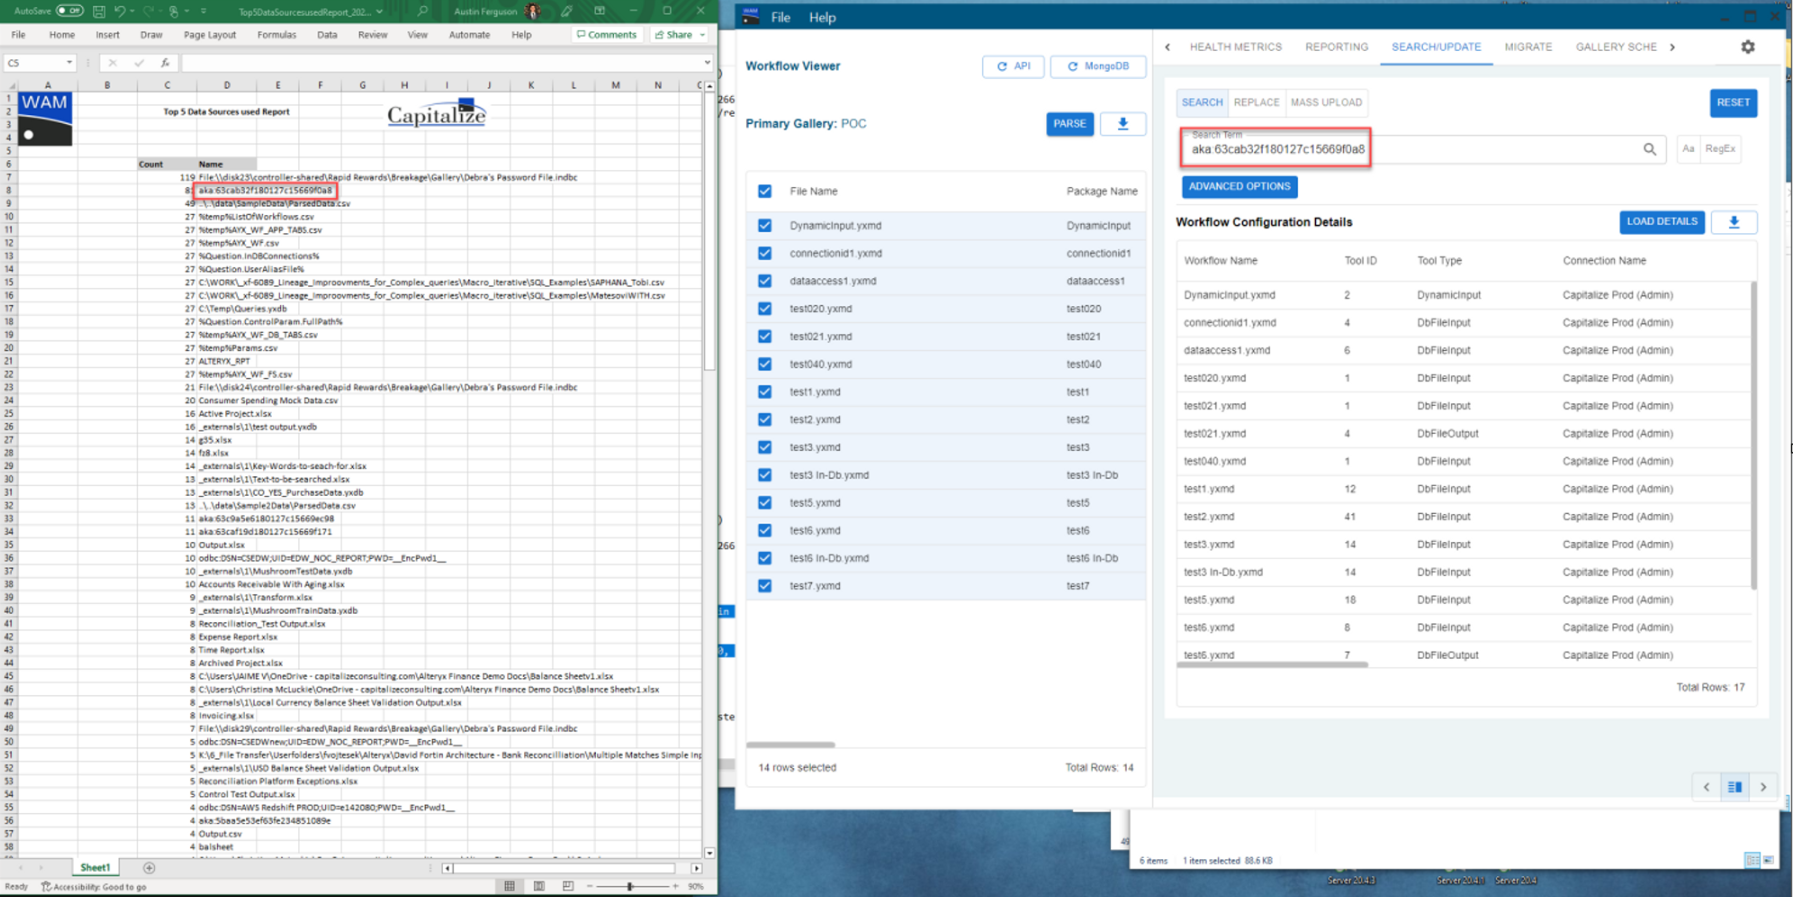Open the settings gear in WAM
Viewport: 1793px width, 897px height.
pyautogui.click(x=1748, y=47)
